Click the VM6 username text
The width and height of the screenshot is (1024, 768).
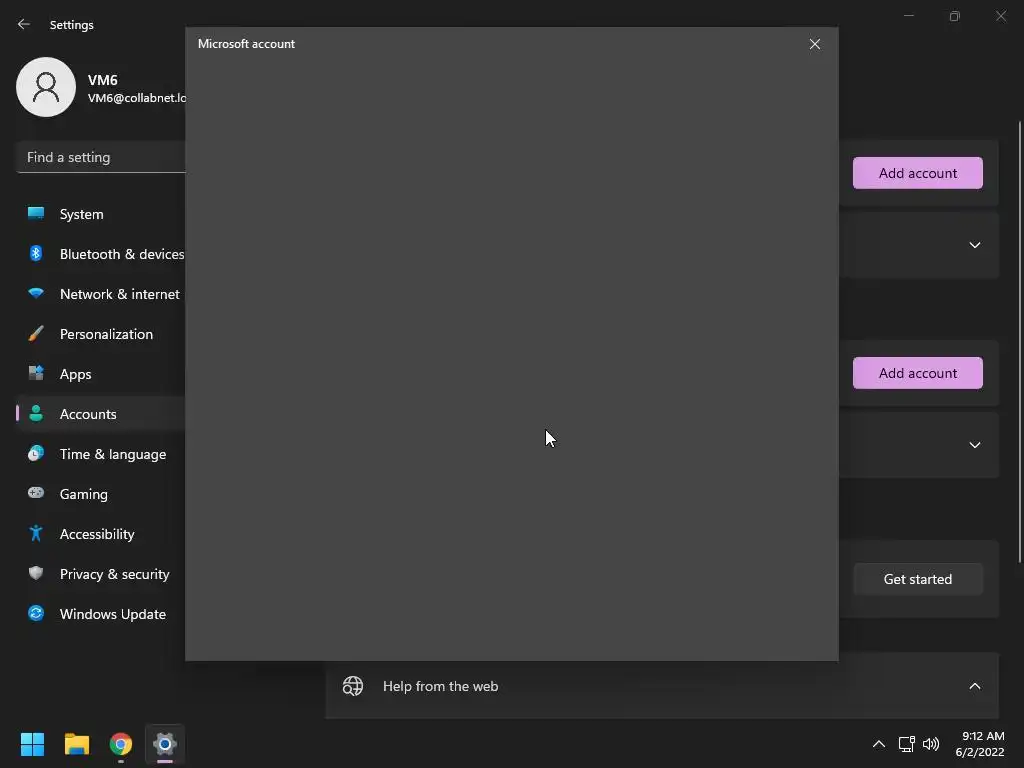point(103,80)
